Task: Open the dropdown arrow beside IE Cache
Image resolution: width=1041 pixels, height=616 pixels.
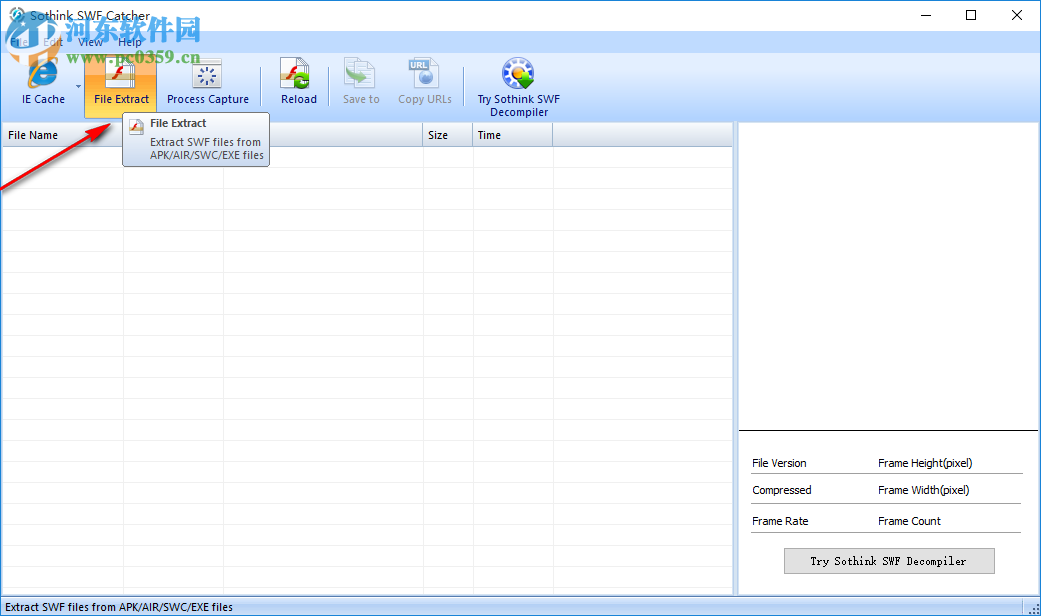Action: coord(77,86)
